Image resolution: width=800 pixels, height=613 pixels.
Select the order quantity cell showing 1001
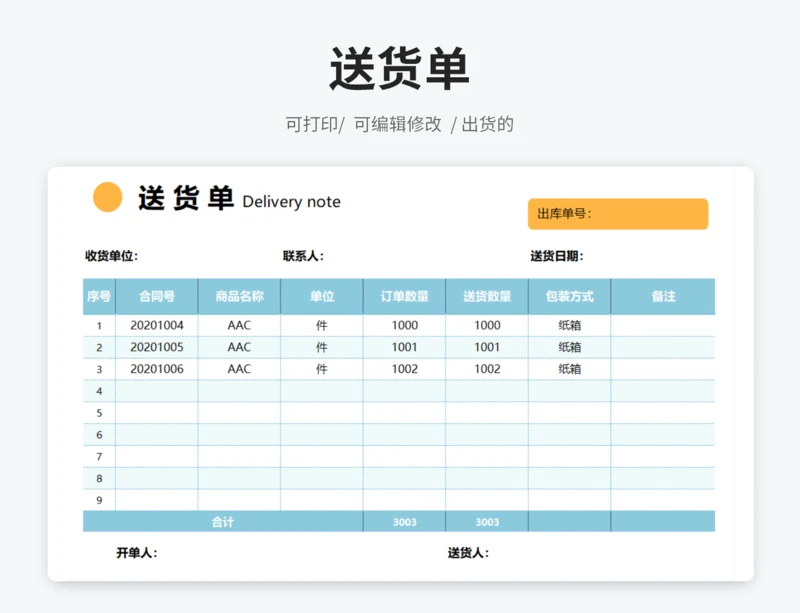(404, 347)
